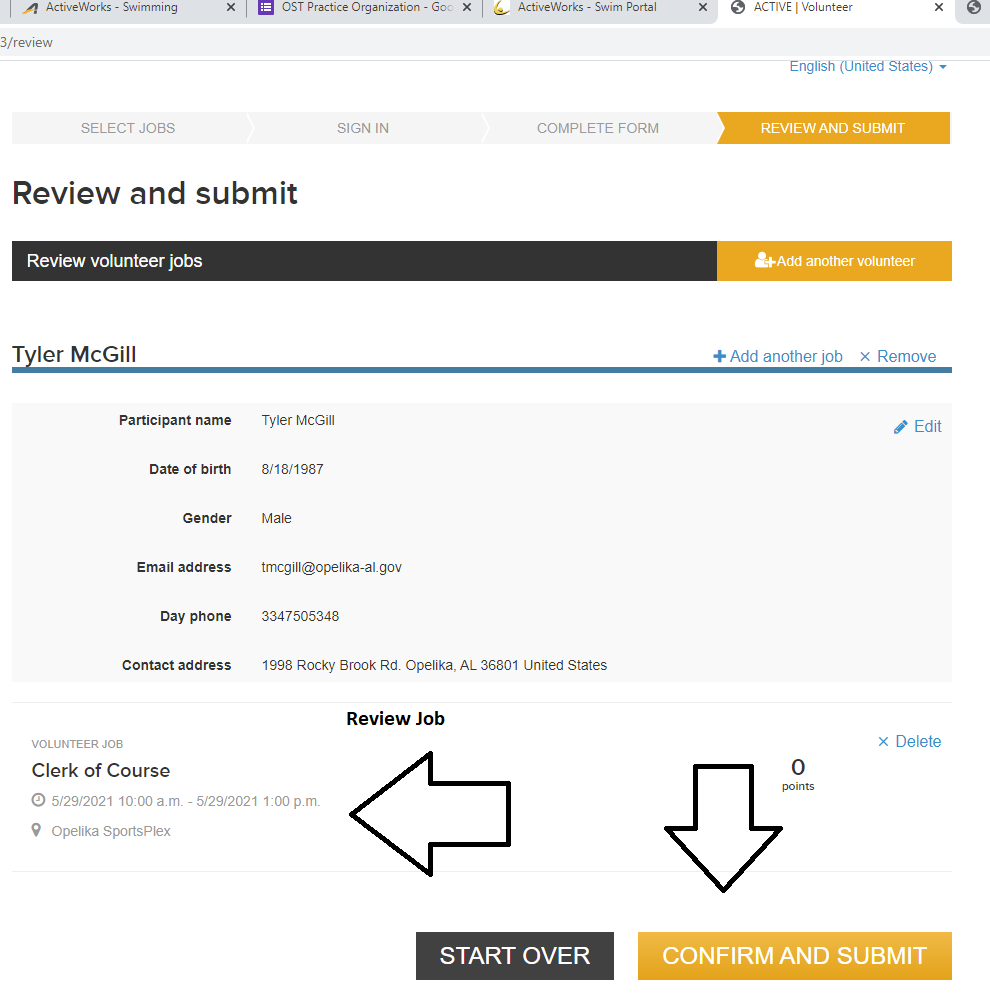The height and width of the screenshot is (1003, 990).
Task: Close the OST Practice Organization tab
Action: 466,8
